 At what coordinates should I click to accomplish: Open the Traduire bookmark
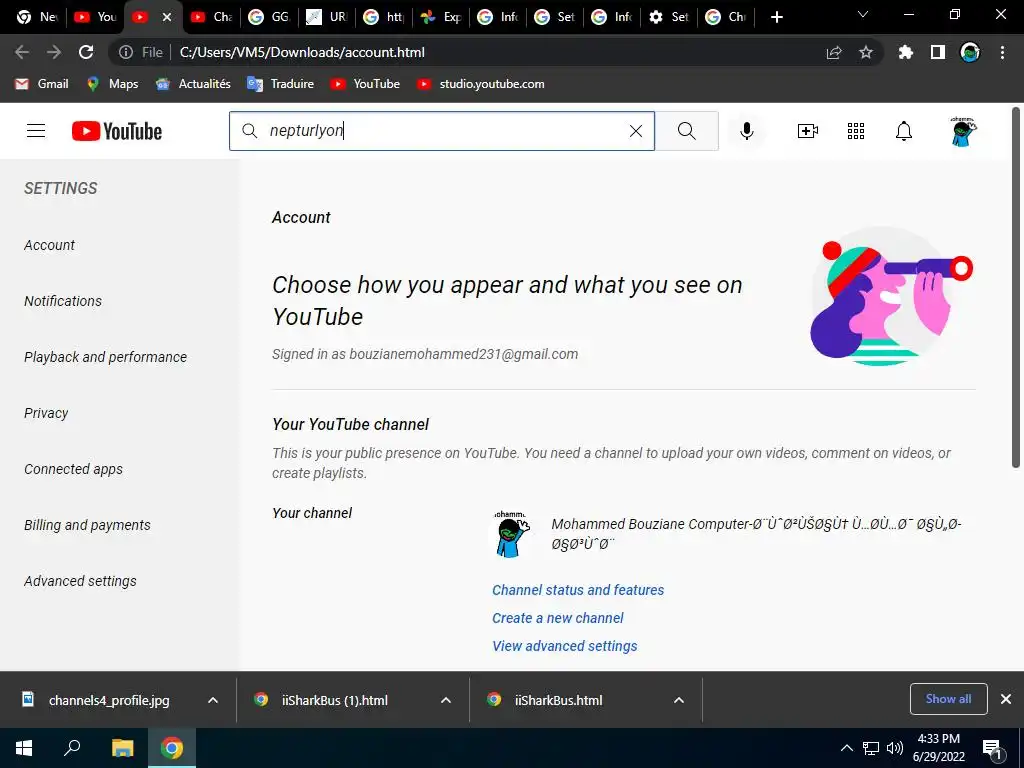tap(280, 84)
